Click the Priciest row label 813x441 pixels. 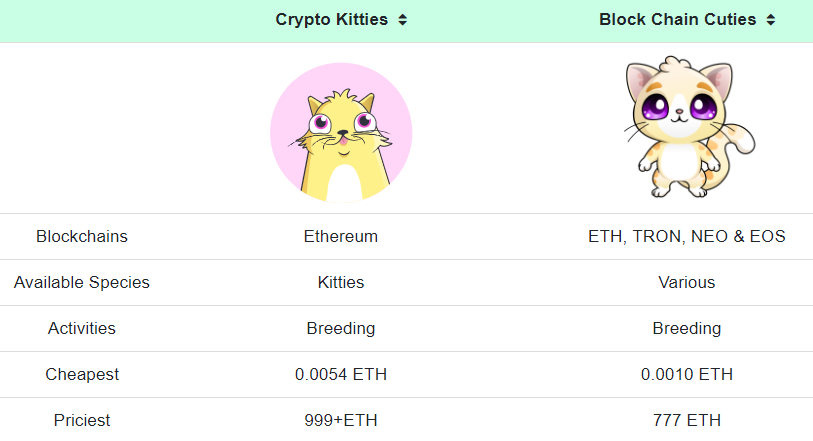(x=82, y=420)
